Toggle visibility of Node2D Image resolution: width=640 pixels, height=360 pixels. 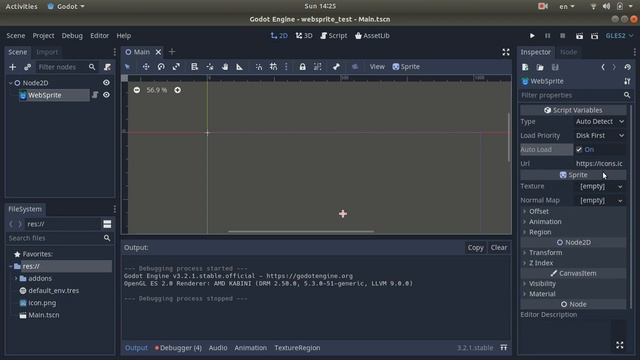106,82
